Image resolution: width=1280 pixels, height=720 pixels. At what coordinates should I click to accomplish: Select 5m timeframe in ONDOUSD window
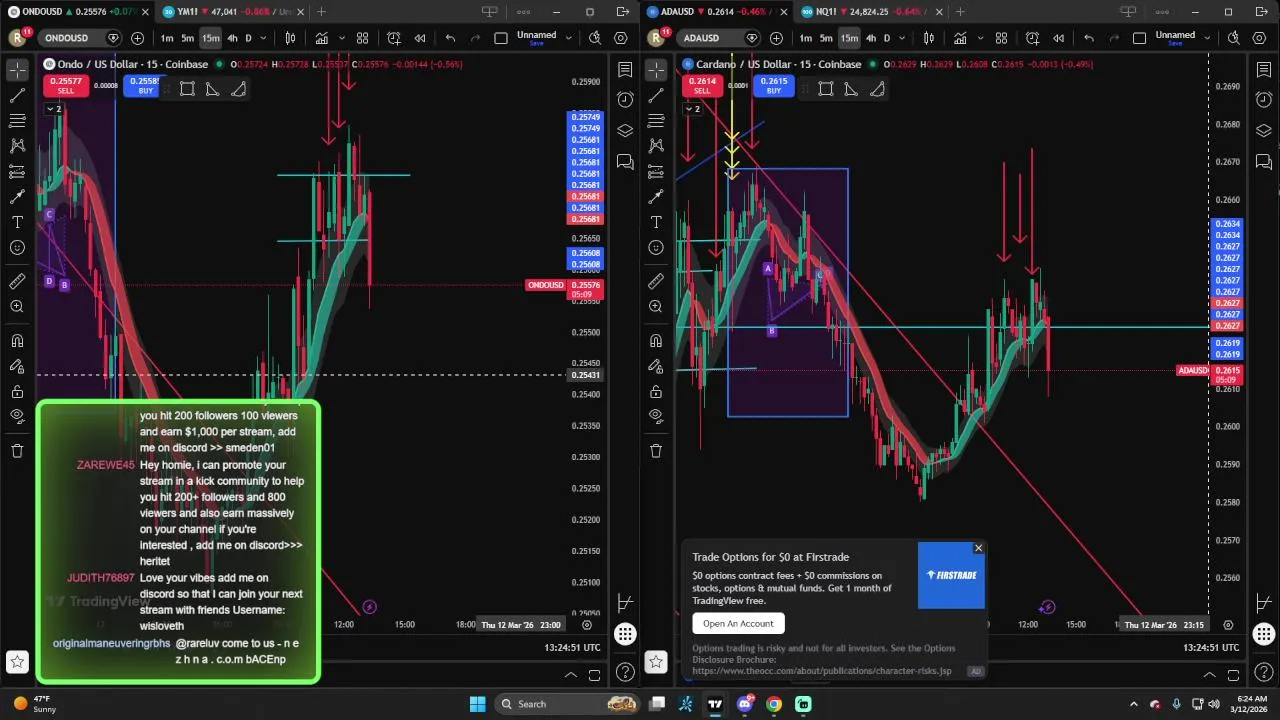pos(187,38)
